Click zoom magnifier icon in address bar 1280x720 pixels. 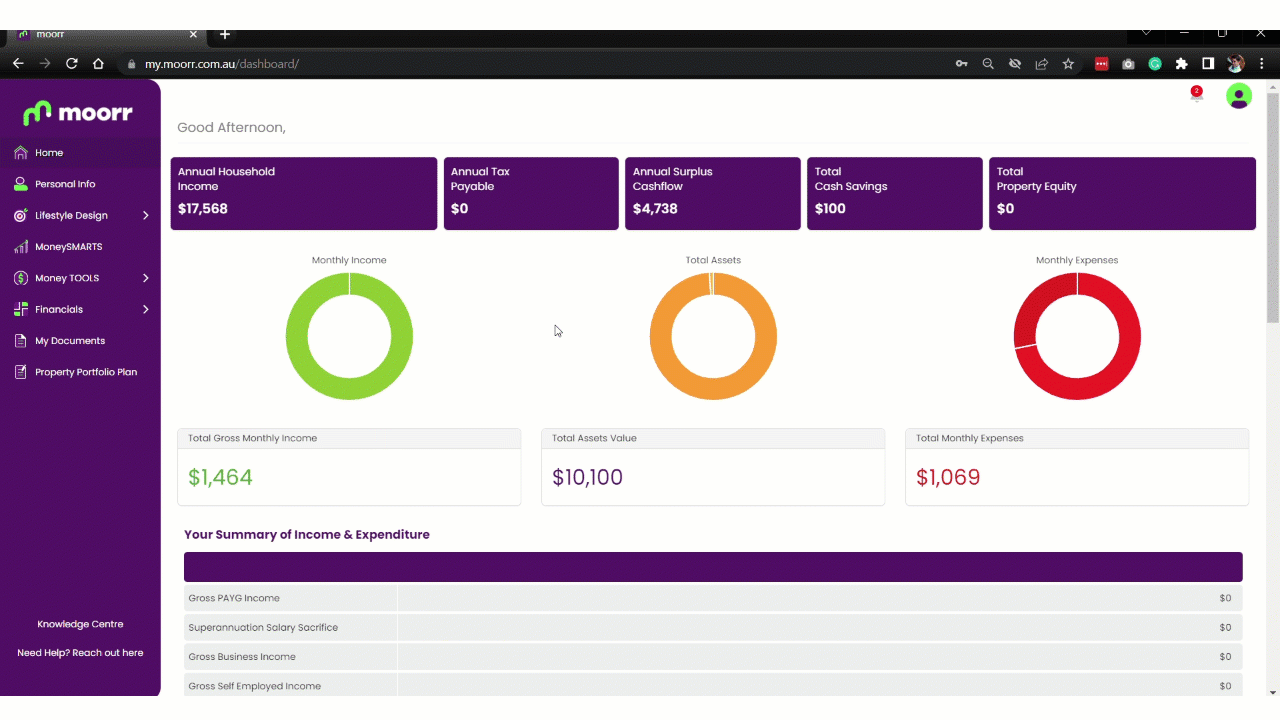(x=988, y=63)
